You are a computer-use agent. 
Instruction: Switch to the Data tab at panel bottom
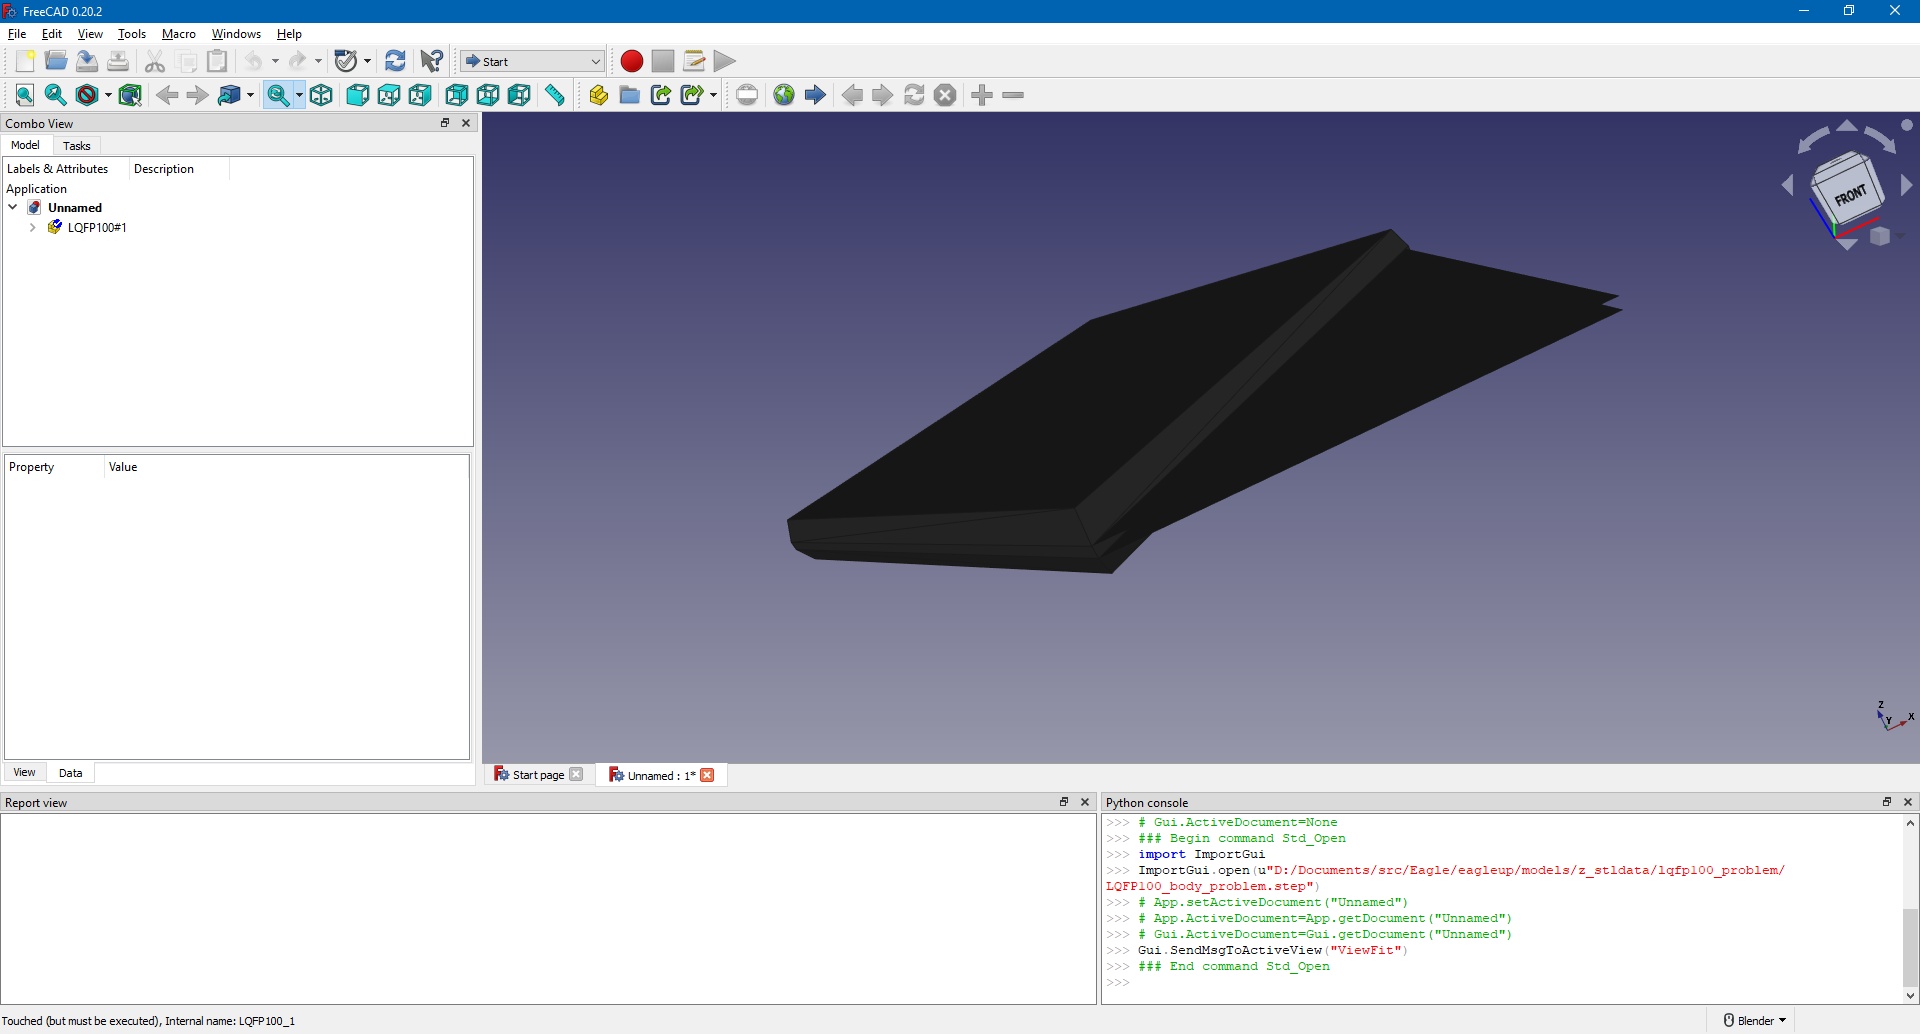pos(70,772)
